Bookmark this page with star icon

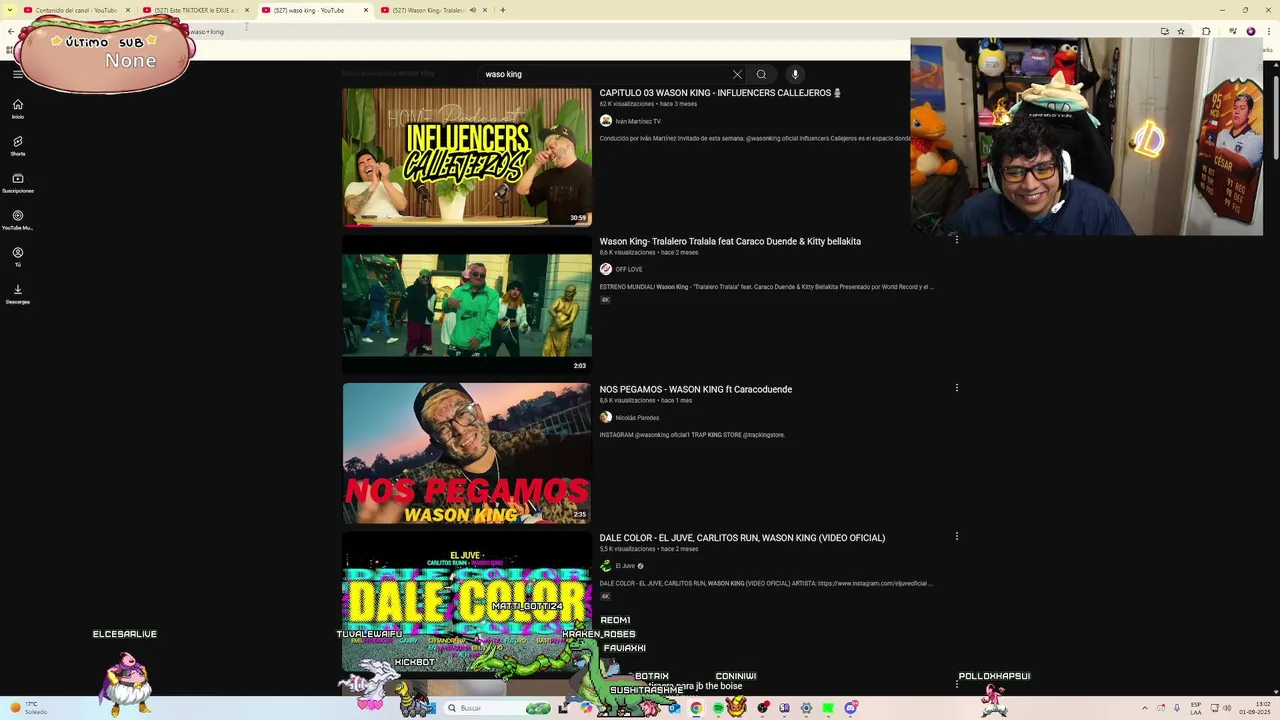1181,31
